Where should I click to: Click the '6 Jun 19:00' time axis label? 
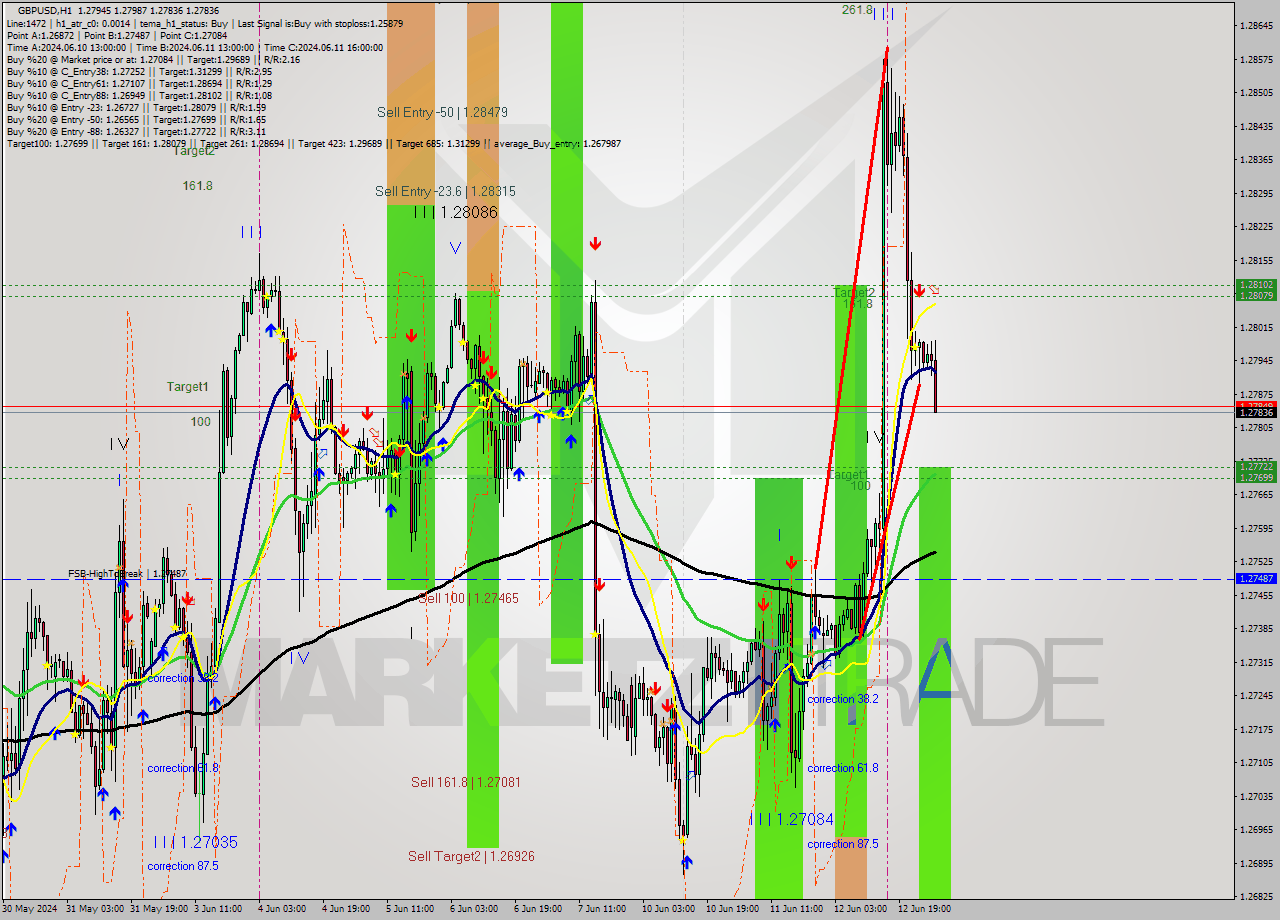(x=538, y=909)
